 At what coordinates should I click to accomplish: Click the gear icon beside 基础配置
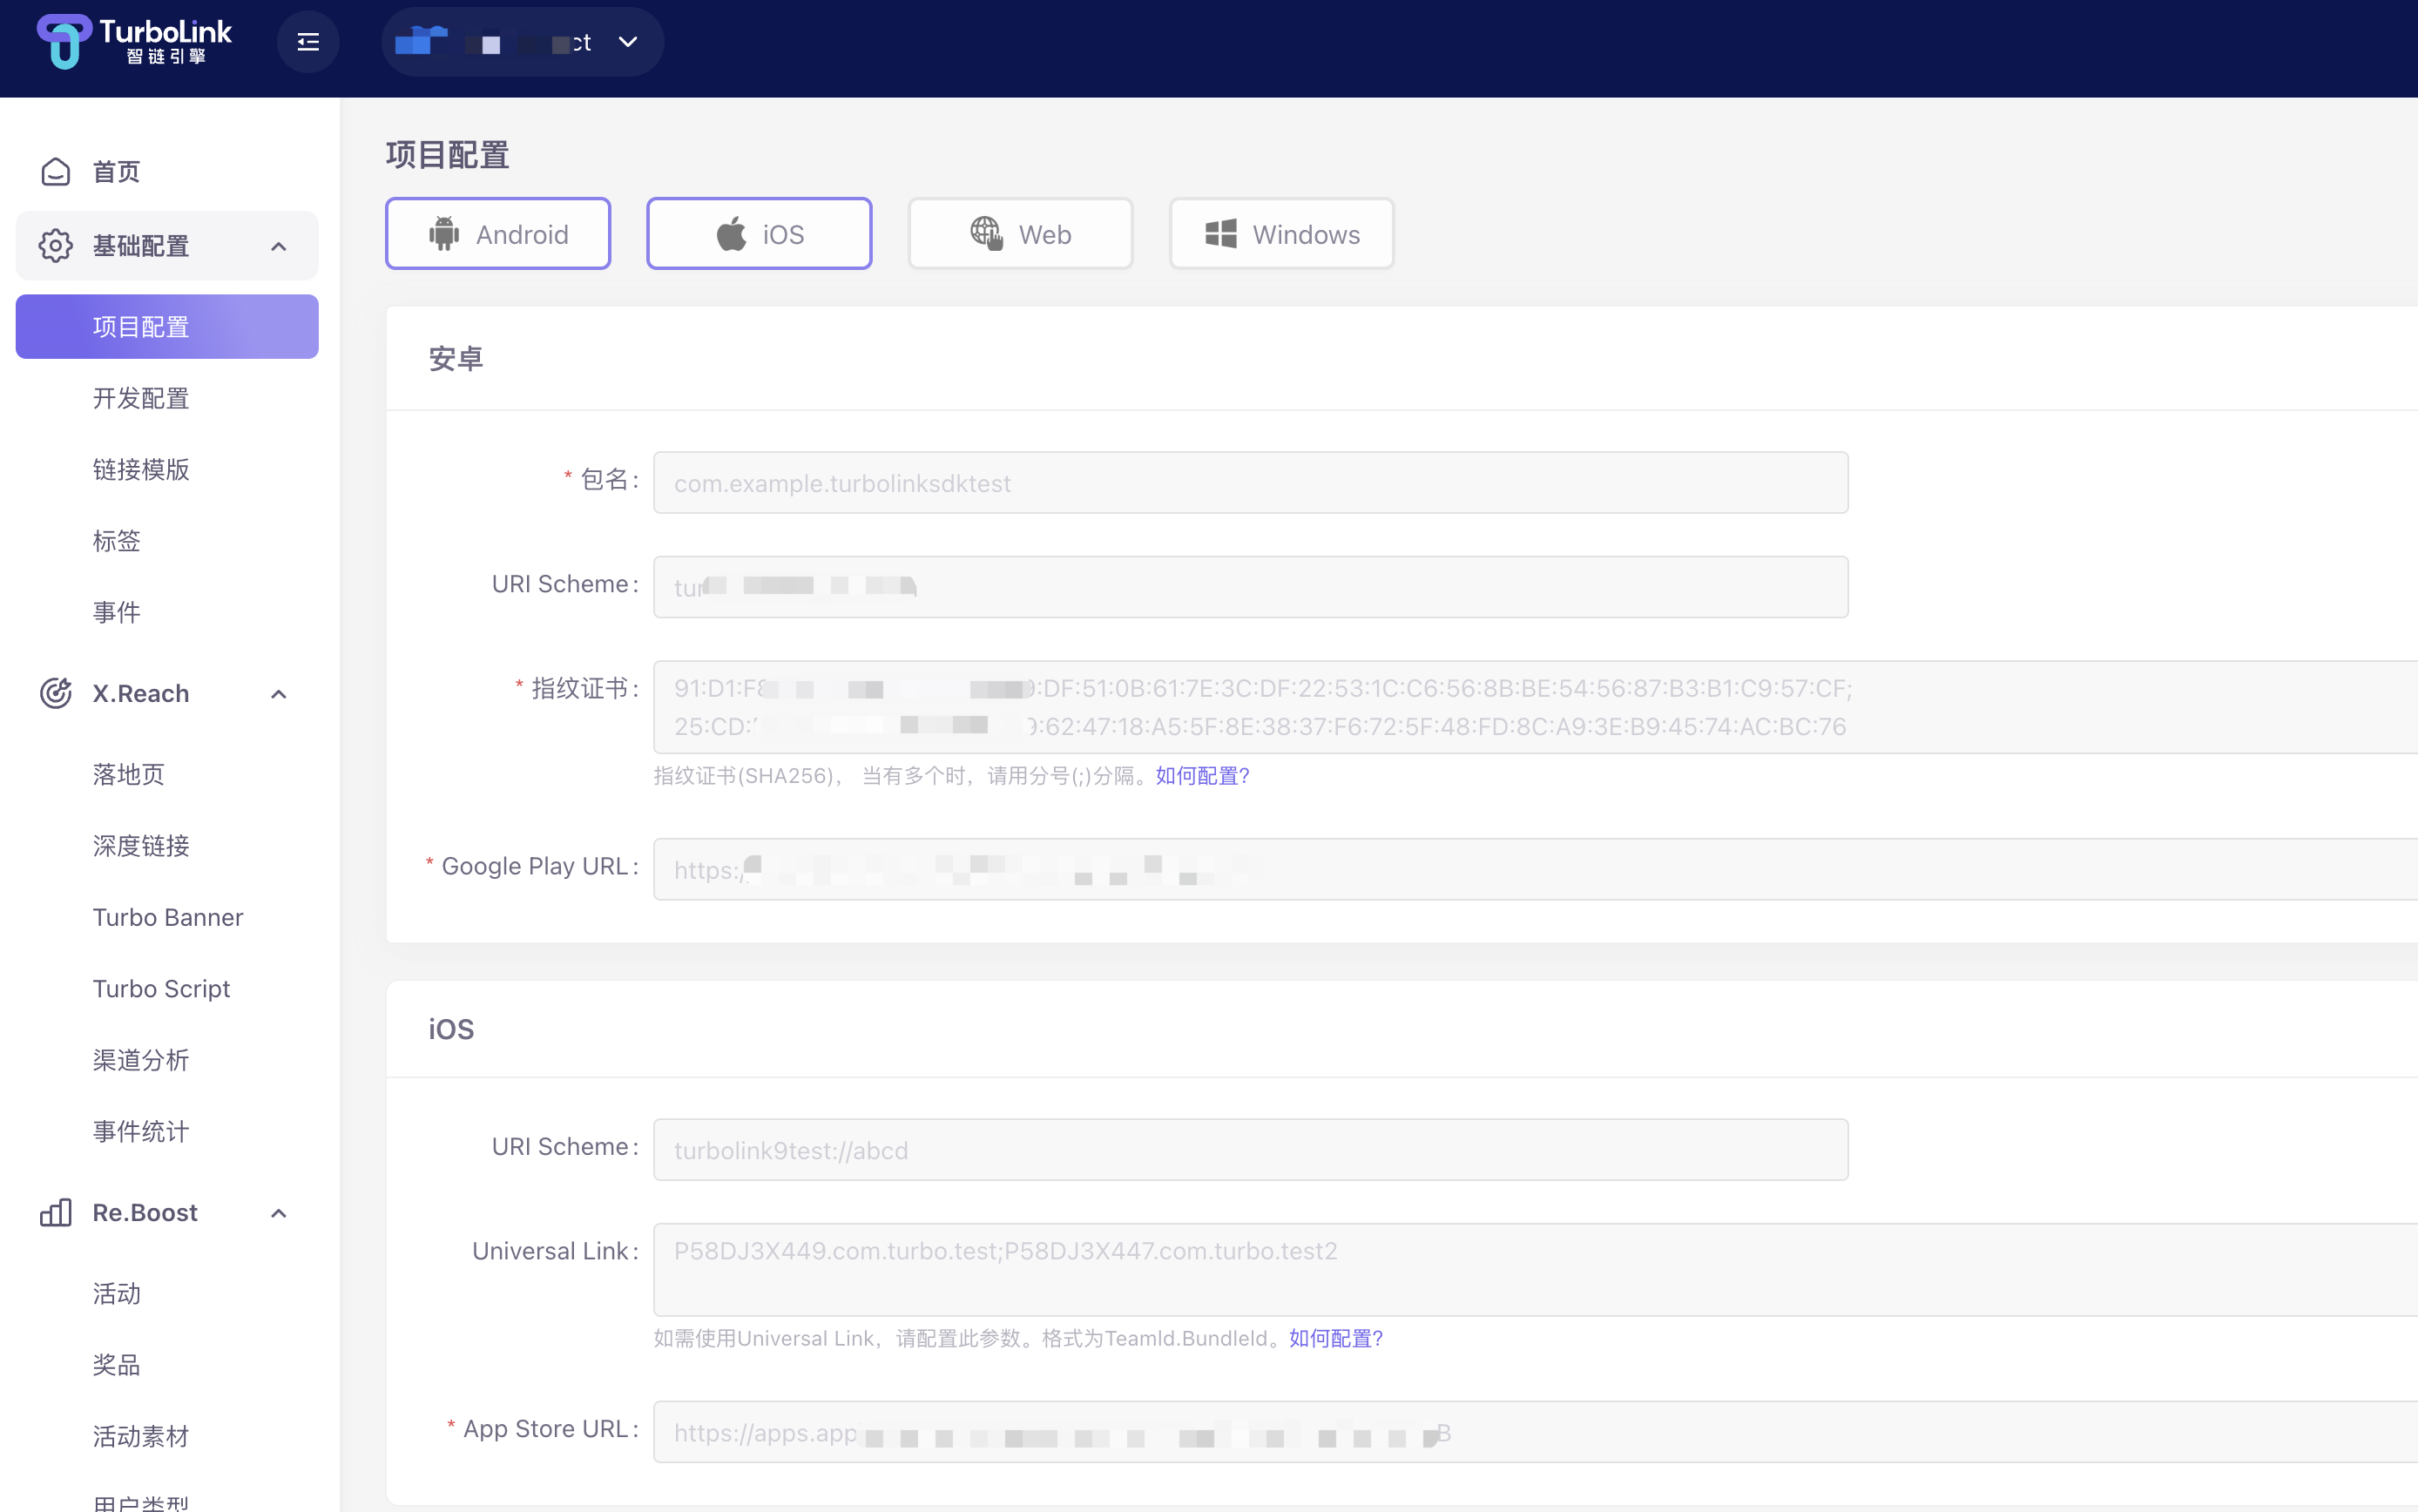pos(56,246)
